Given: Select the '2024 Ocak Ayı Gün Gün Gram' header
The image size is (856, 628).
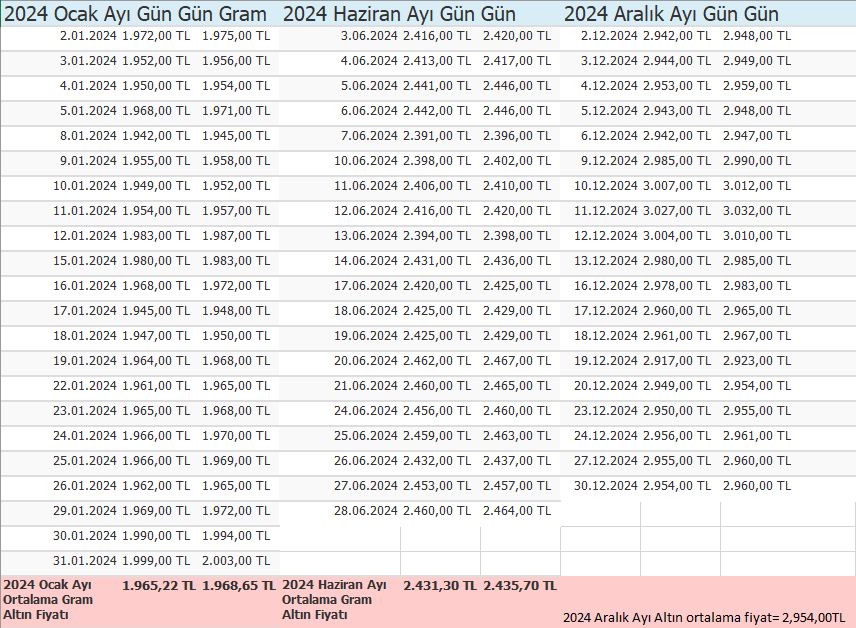Looking at the screenshot, I should tap(135, 14).
